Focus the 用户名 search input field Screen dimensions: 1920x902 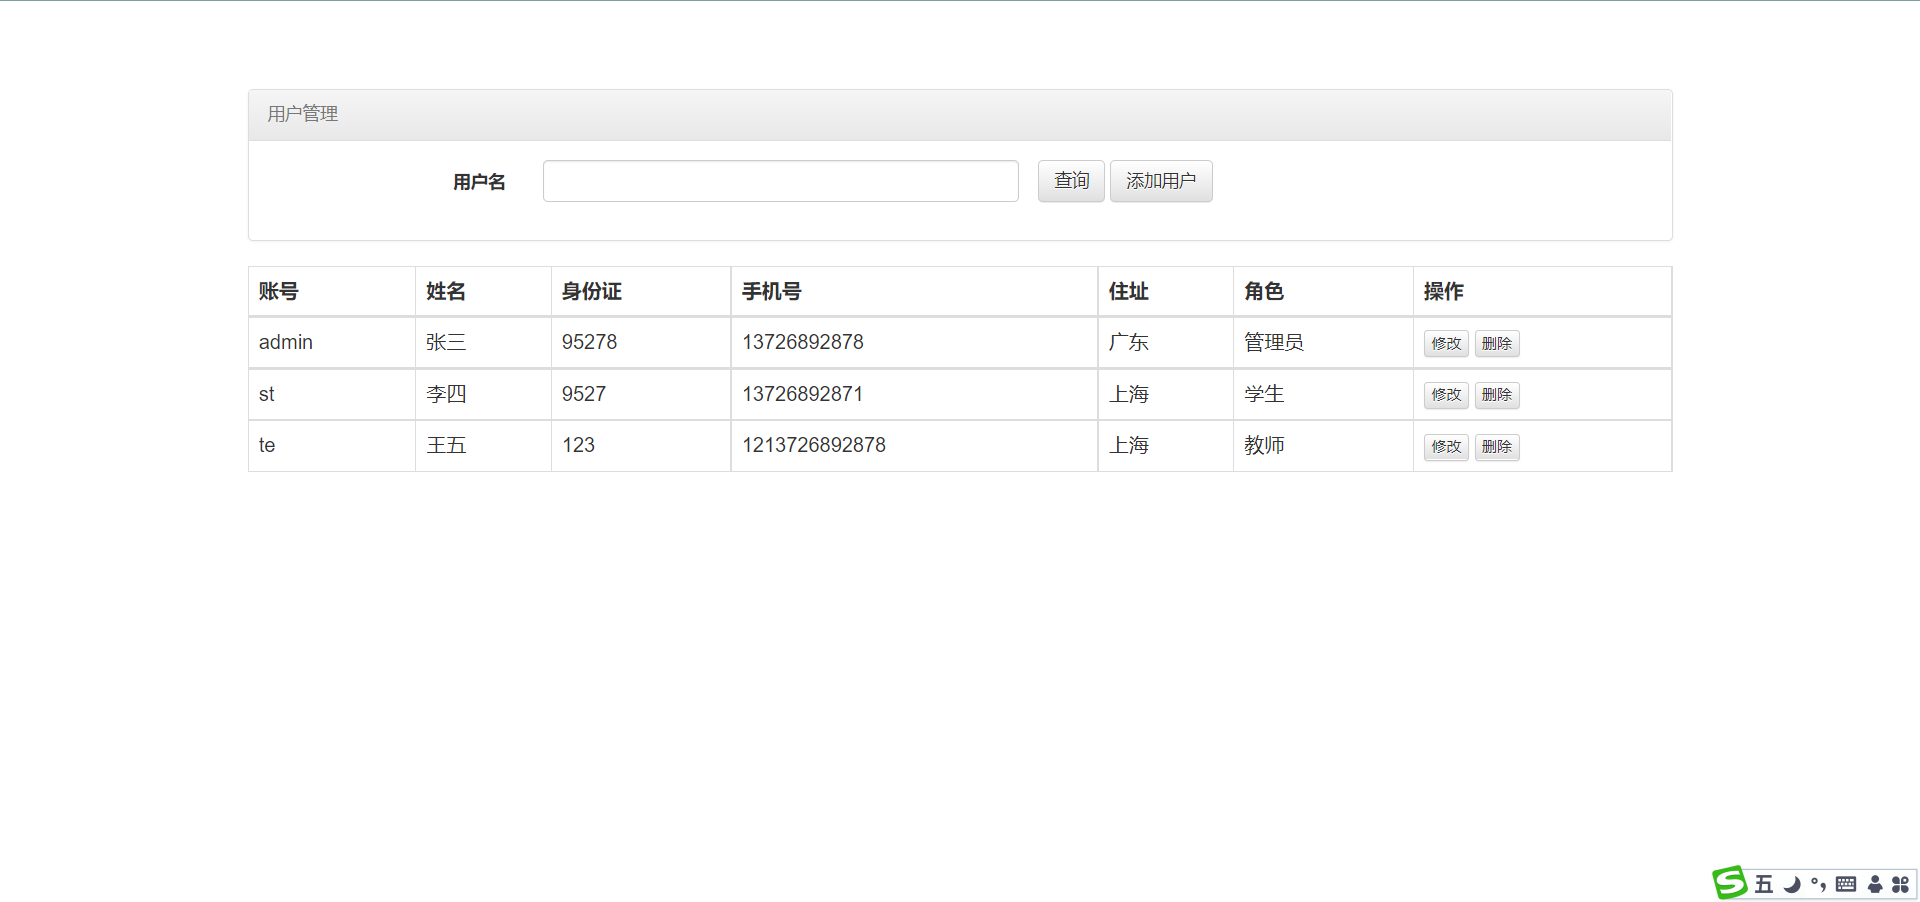coord(781,181)
